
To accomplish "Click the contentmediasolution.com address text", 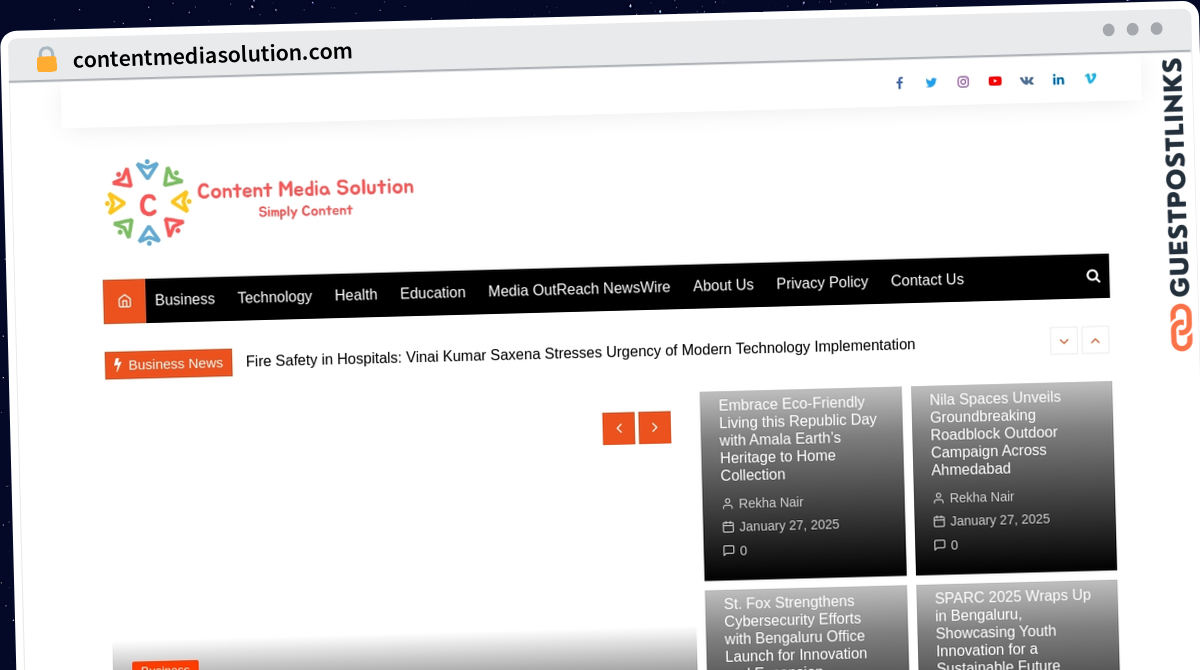I will [213, 54].
